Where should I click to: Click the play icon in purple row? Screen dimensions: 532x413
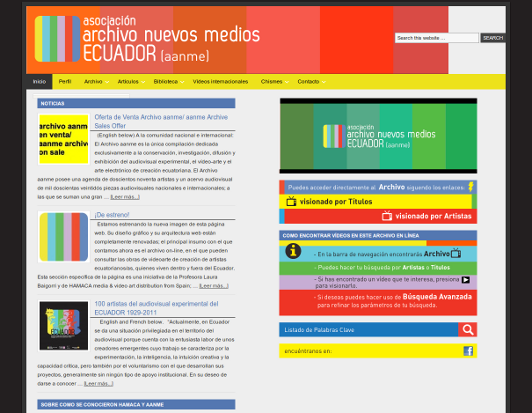click(x=466, y=280)
